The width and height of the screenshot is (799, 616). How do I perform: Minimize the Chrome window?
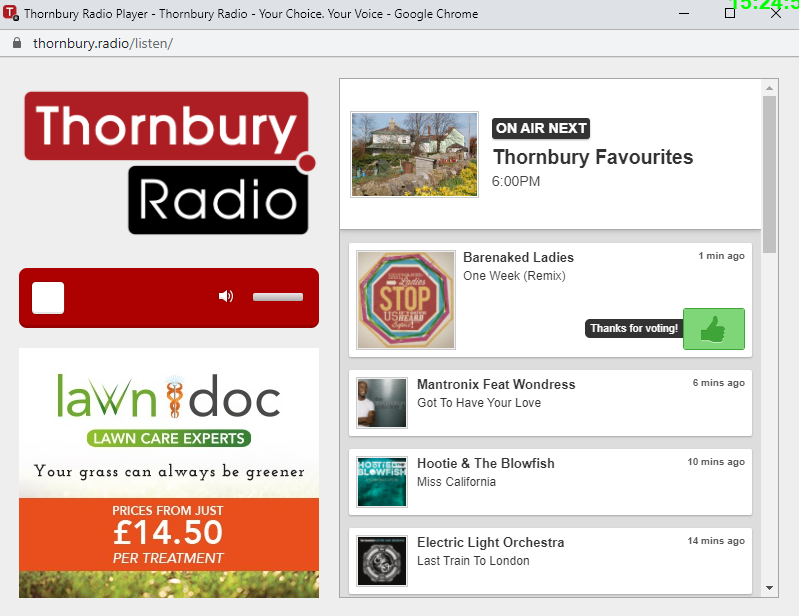(x=684, y=13)
